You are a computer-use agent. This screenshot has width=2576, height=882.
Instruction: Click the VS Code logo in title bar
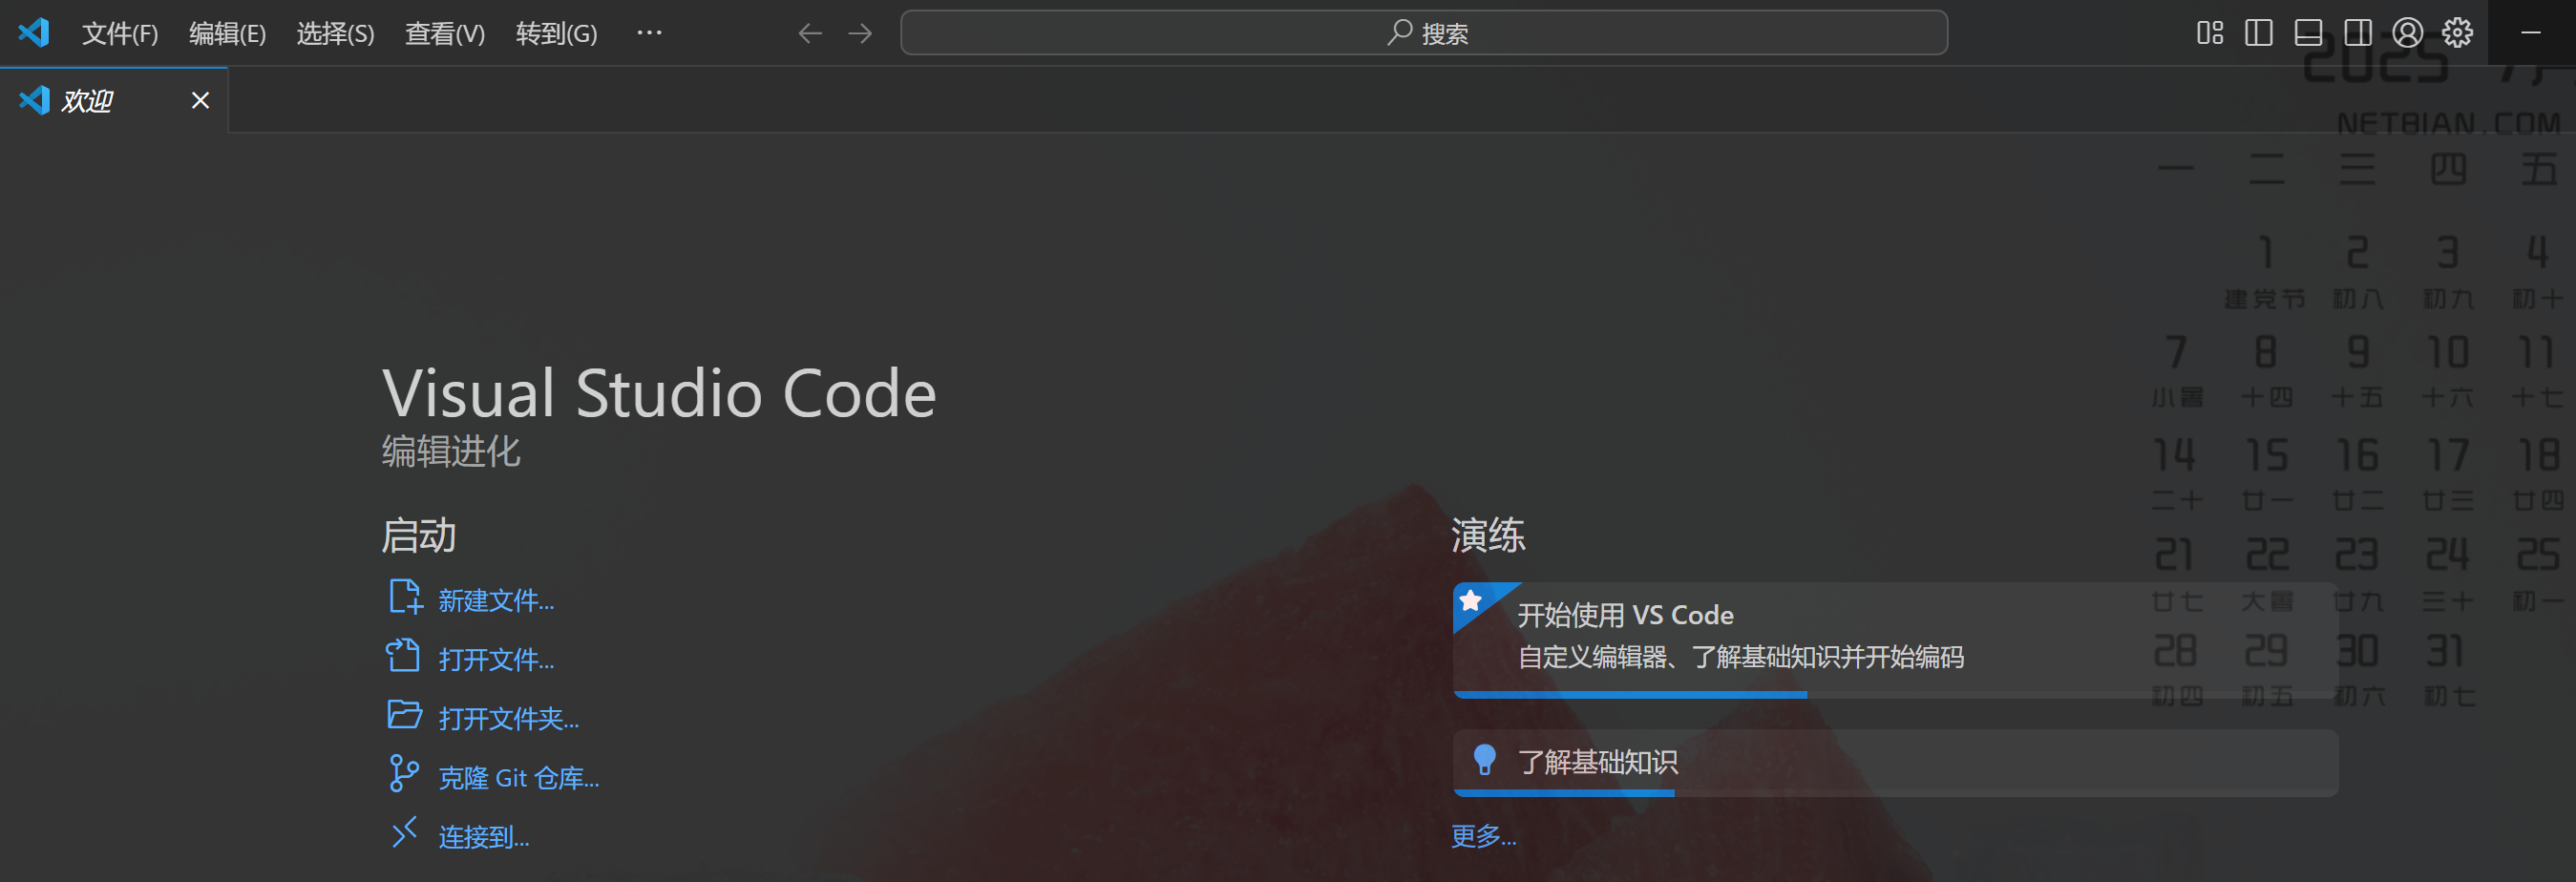pyautogui.click(x=34, y=32)
